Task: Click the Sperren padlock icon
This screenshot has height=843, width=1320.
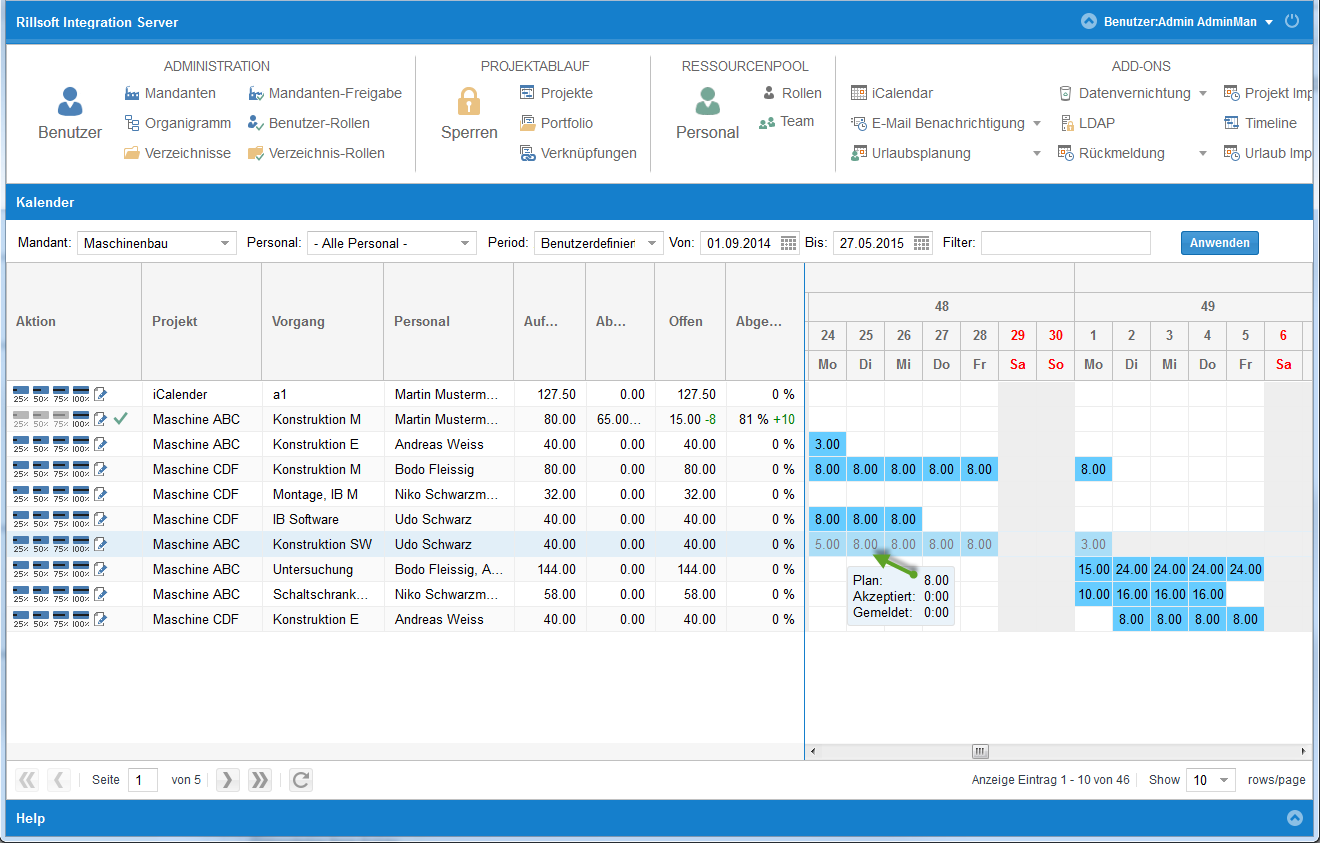Action: pos(469,102)
